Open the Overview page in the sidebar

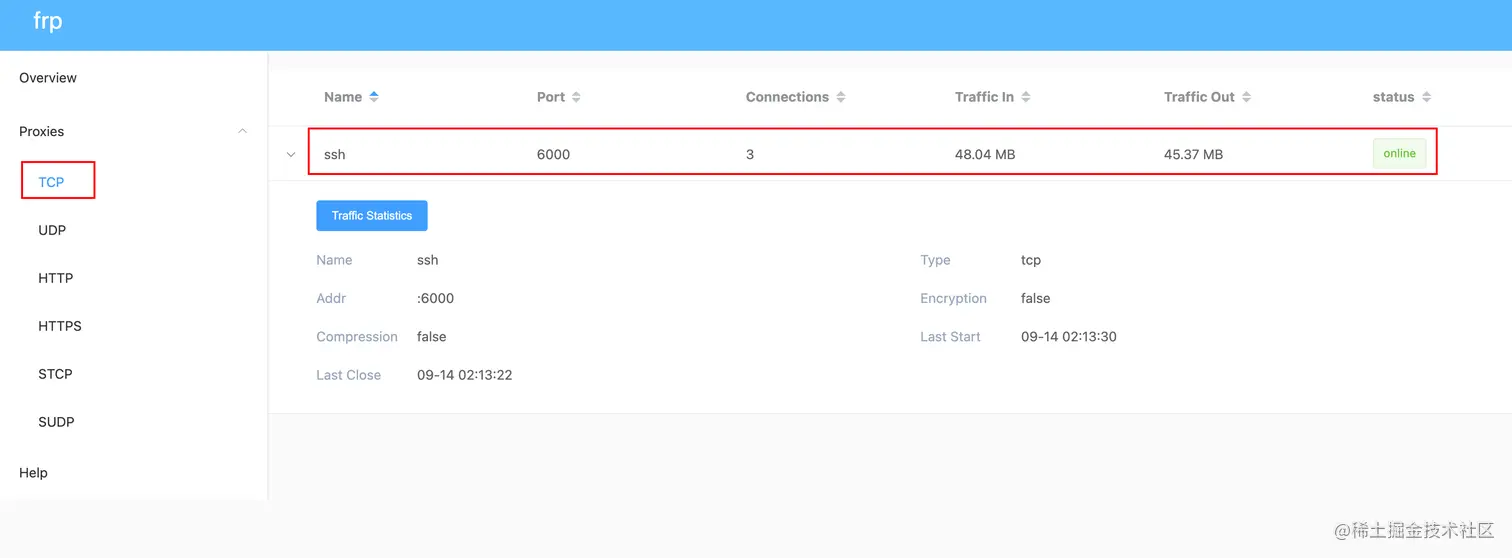[x=48, y=77]
